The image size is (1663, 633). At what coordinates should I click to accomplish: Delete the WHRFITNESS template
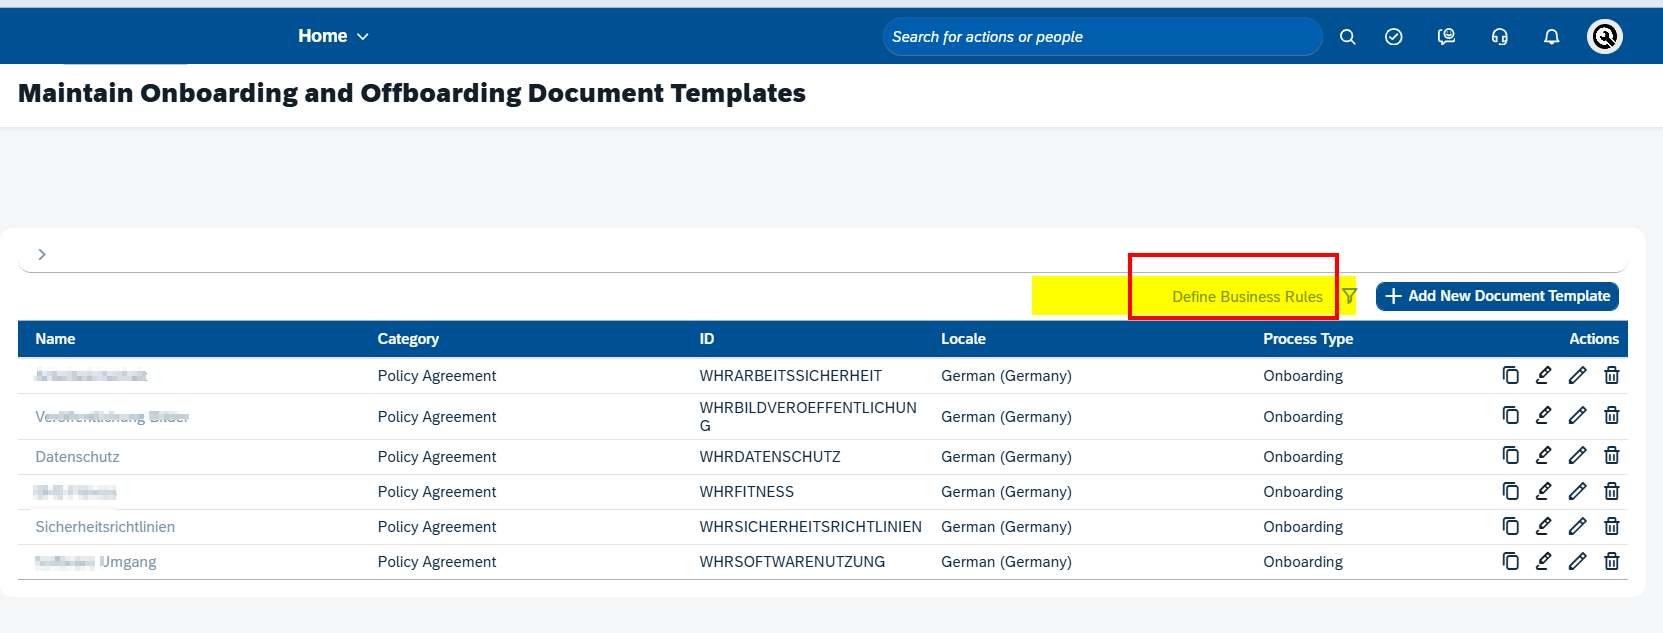1611,491
